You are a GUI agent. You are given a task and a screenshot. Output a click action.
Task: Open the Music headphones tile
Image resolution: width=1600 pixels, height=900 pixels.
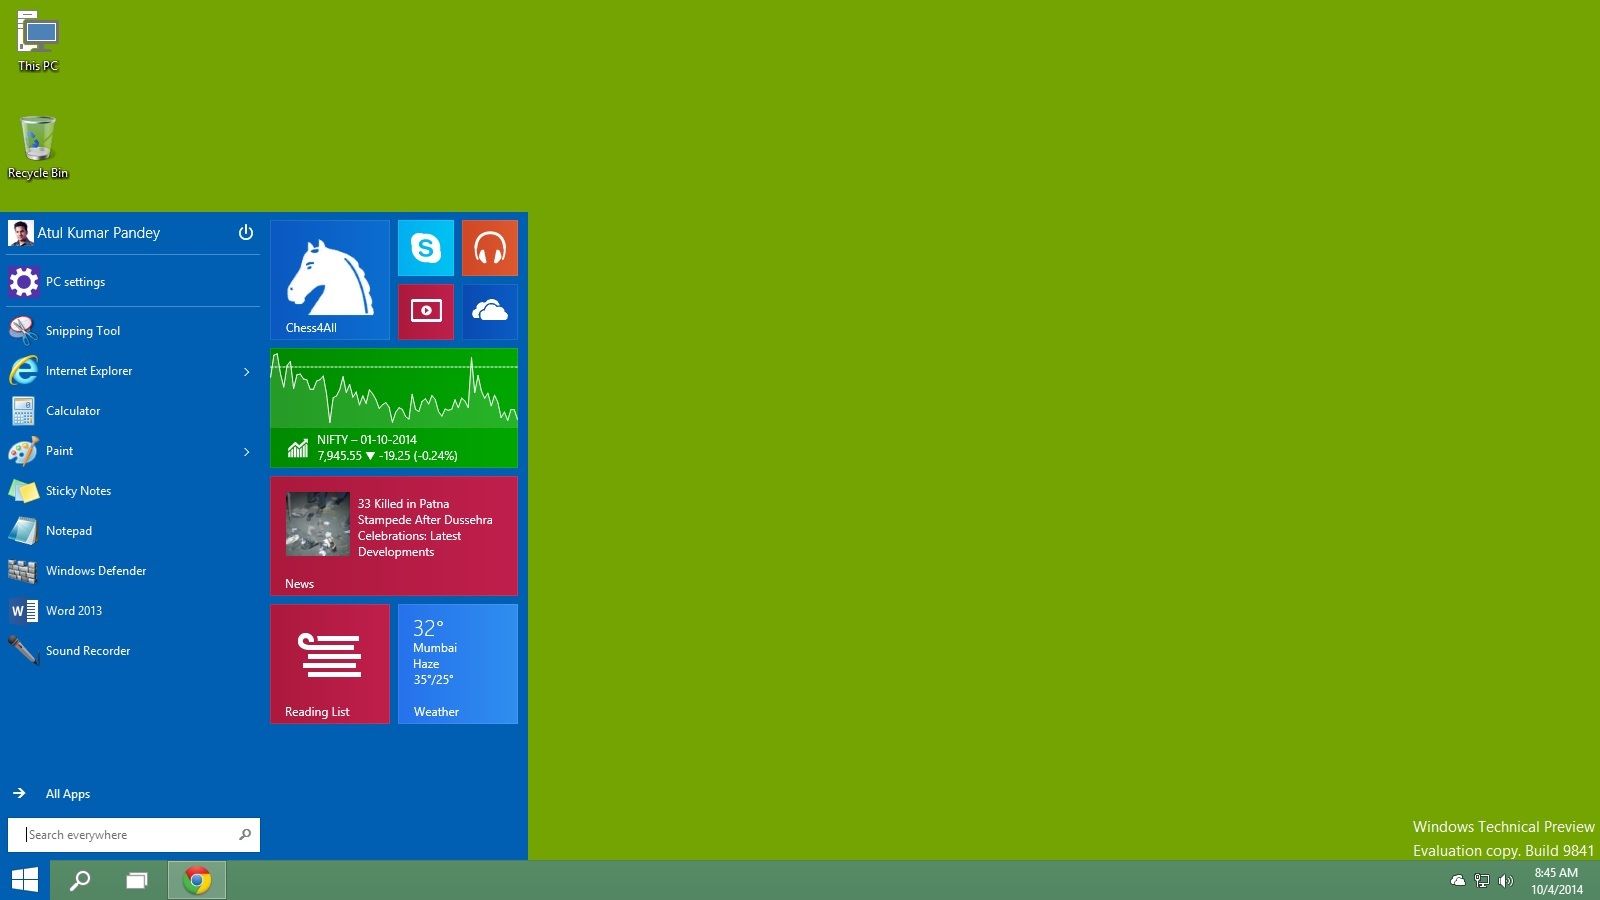tap(490, 248)
